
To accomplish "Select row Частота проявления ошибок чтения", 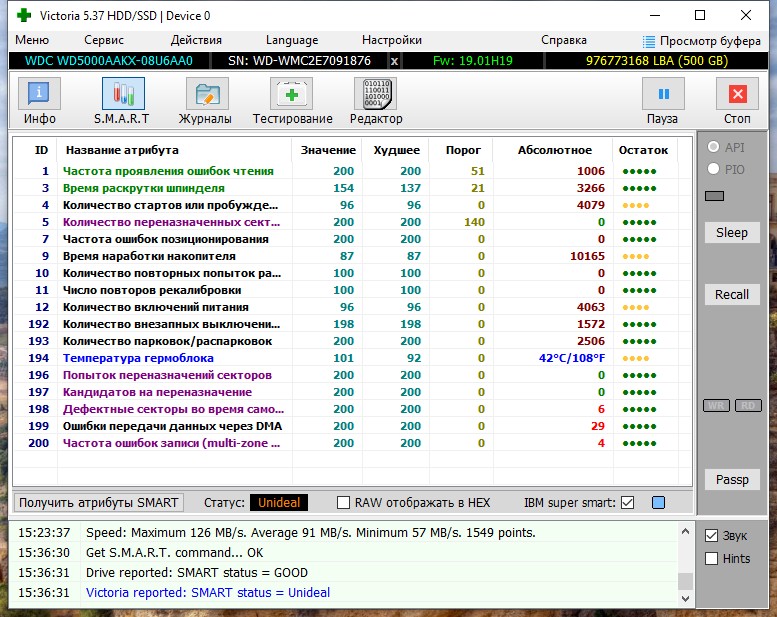I will (353, 171).
